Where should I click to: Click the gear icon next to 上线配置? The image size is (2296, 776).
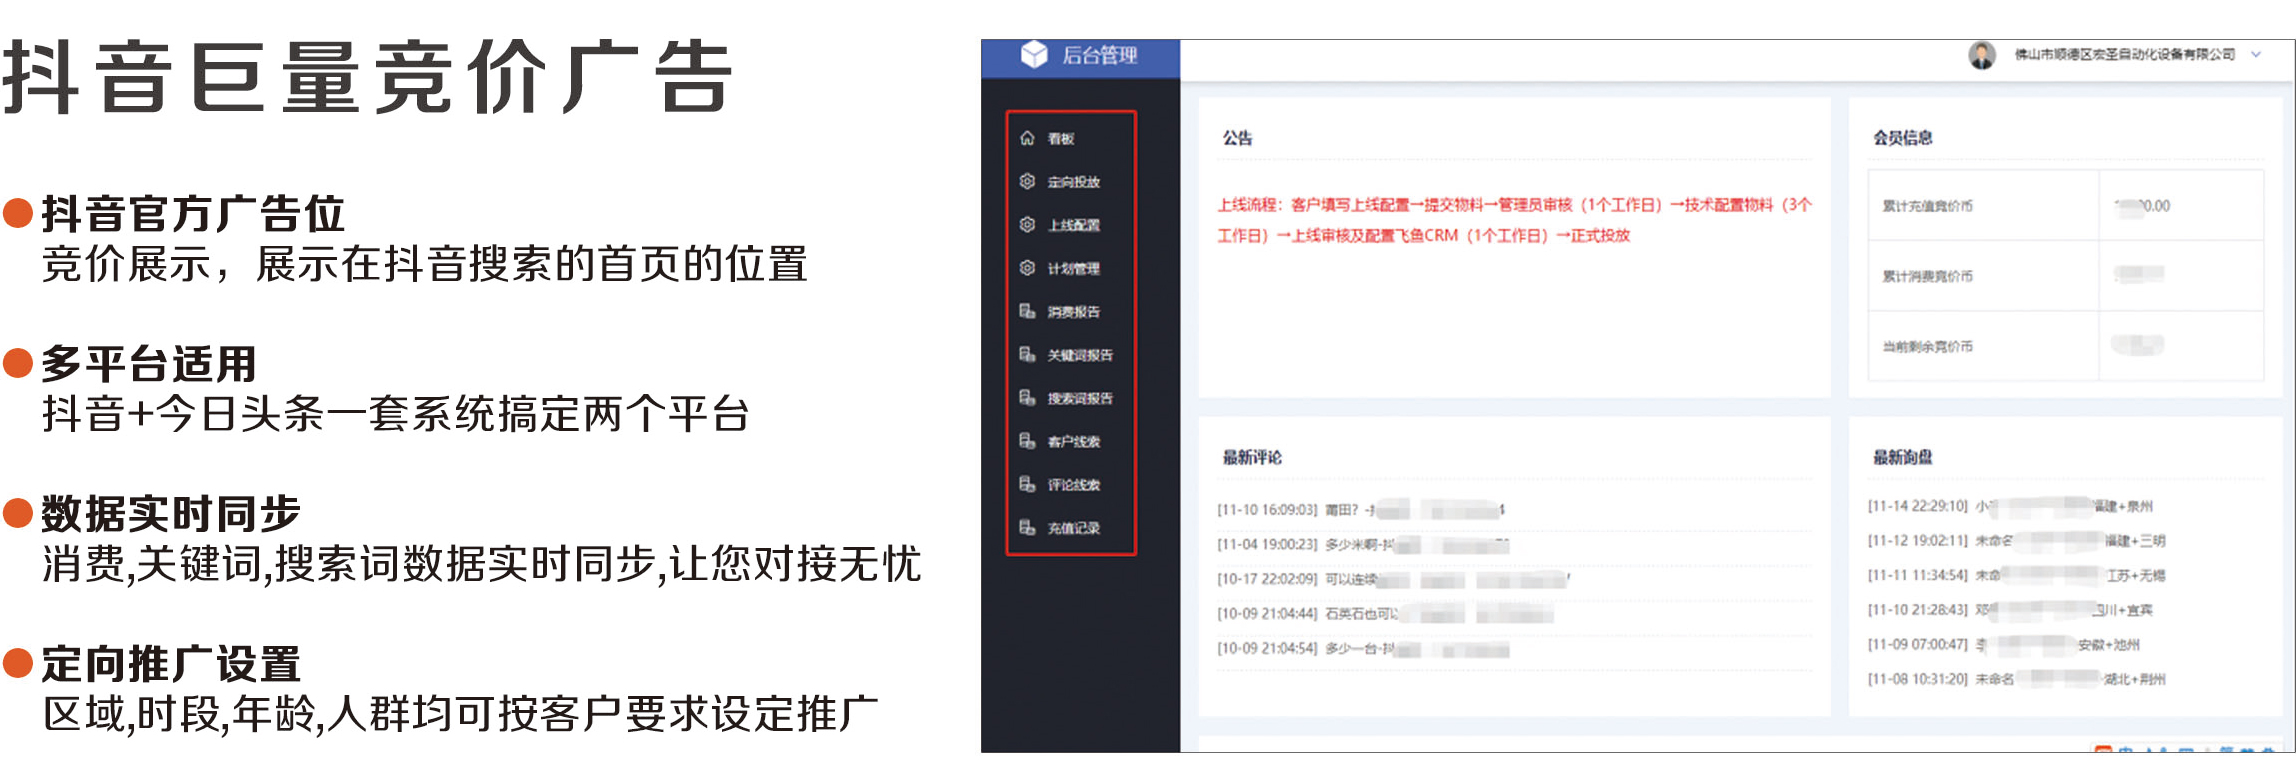click(x=1027, y=224)
